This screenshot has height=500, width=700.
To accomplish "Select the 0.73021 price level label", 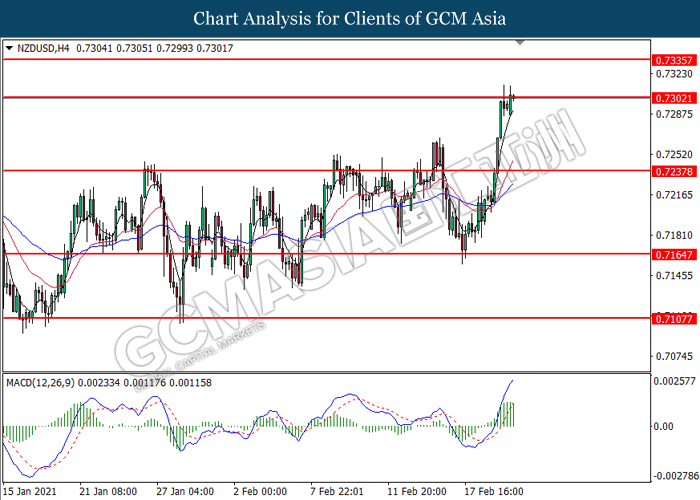I will (x=674, y=98).
